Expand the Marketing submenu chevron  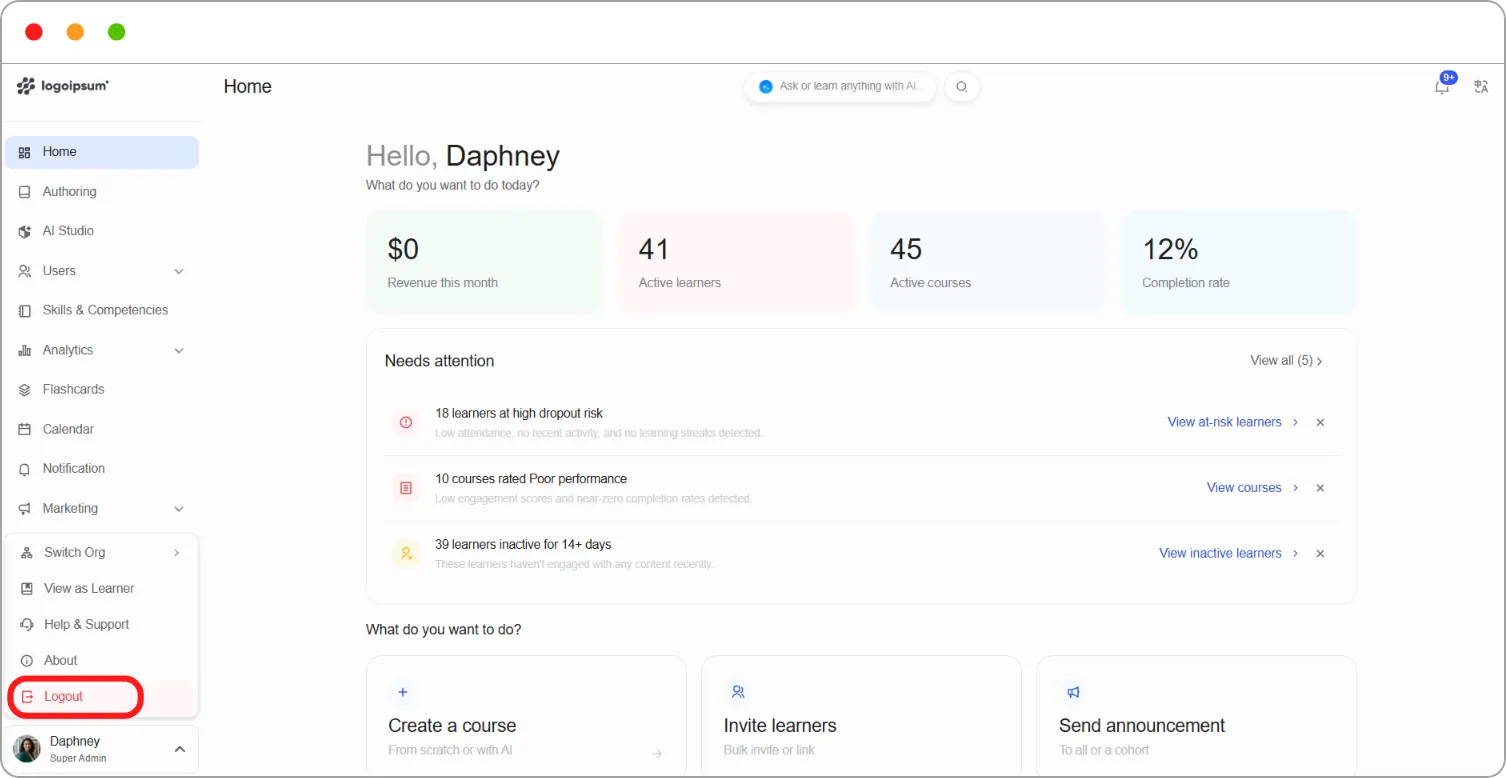click(x=179, y=509)
